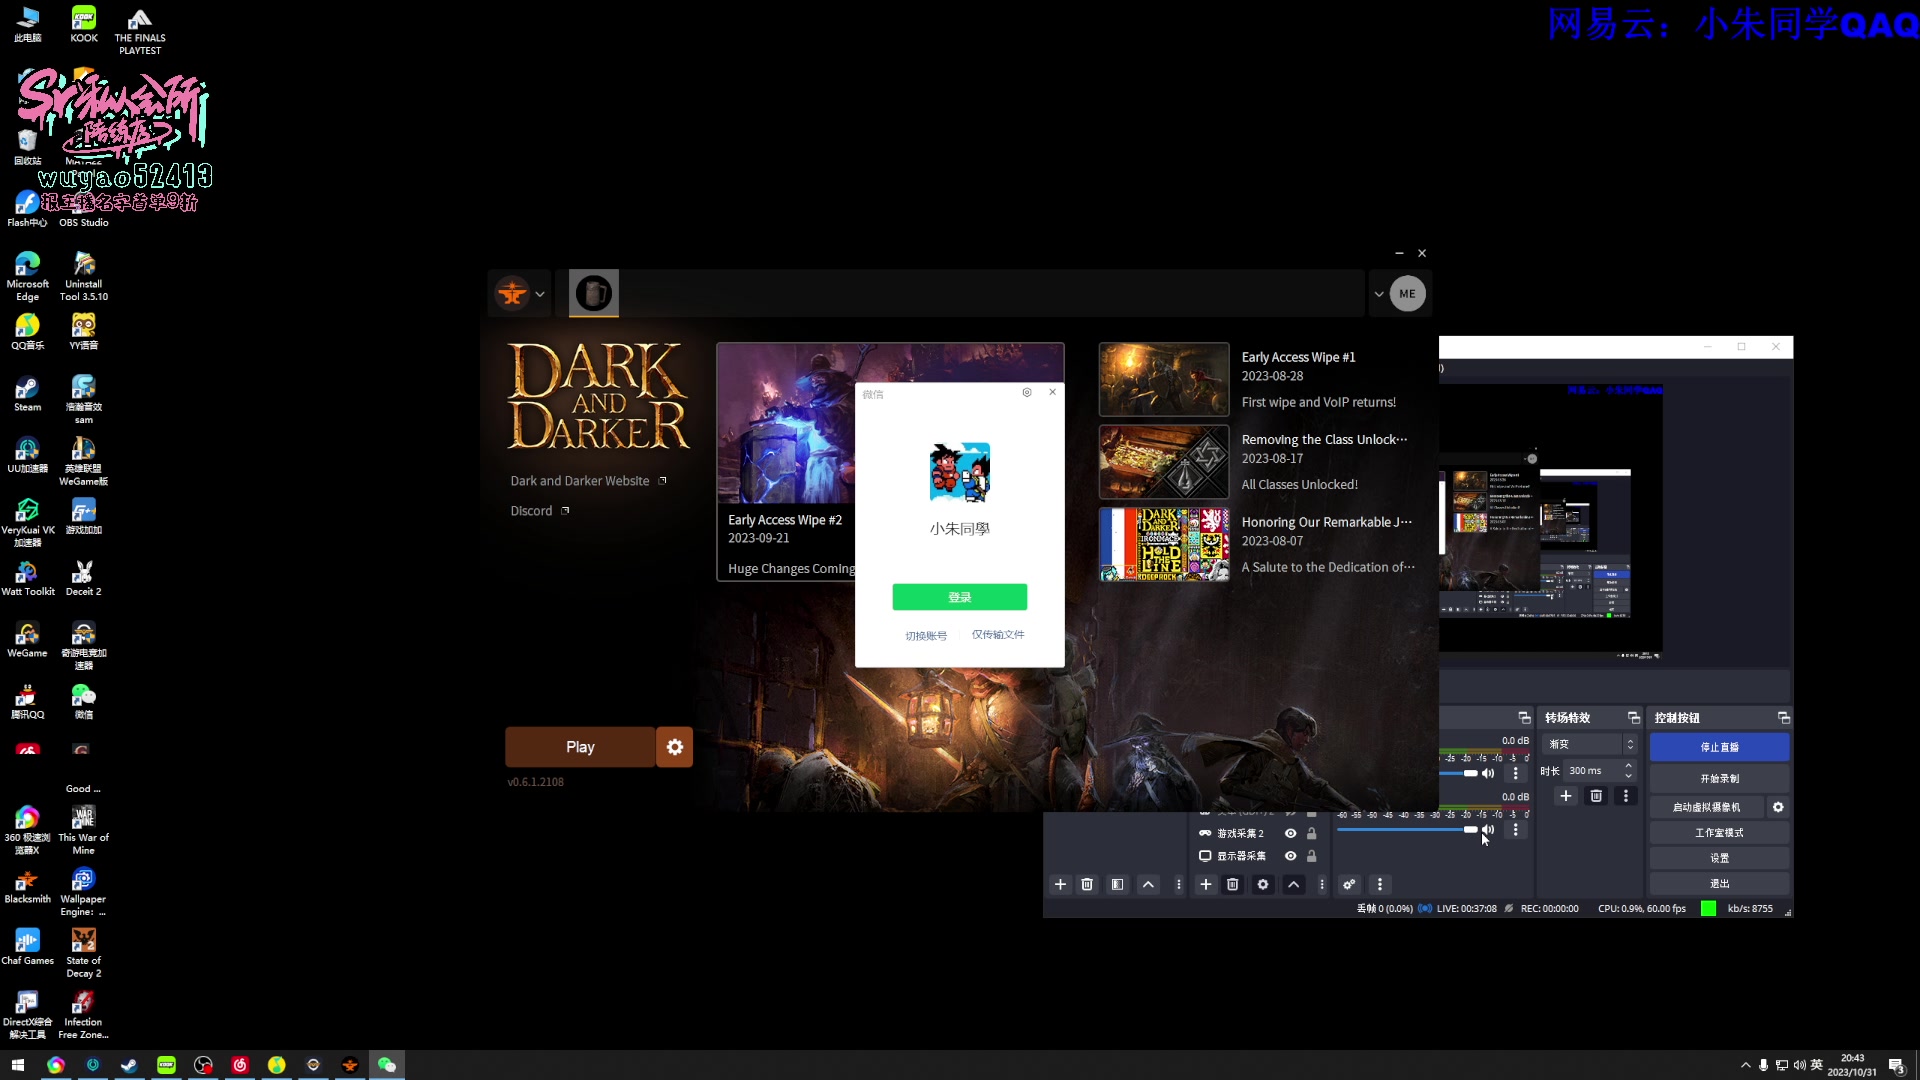This screenshot has height=1080, width=1920.
Task: Click the Early Access Wipe #1 headline
Action: click(x=1298, y=357)
